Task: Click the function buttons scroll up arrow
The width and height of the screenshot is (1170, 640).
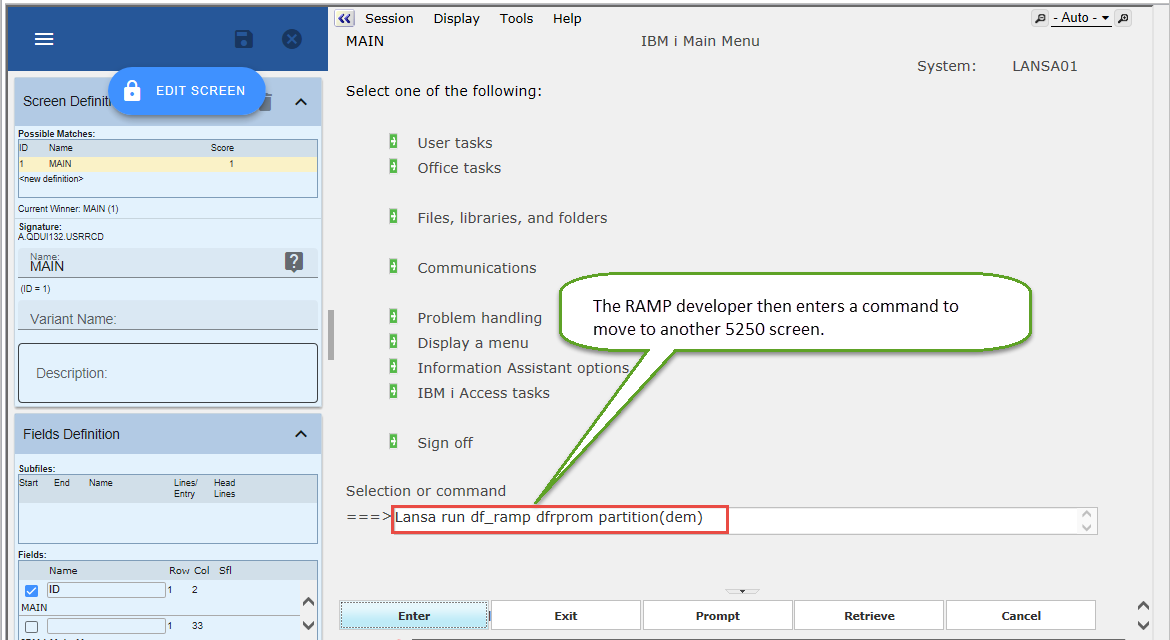Action: tap(1142, 606)
